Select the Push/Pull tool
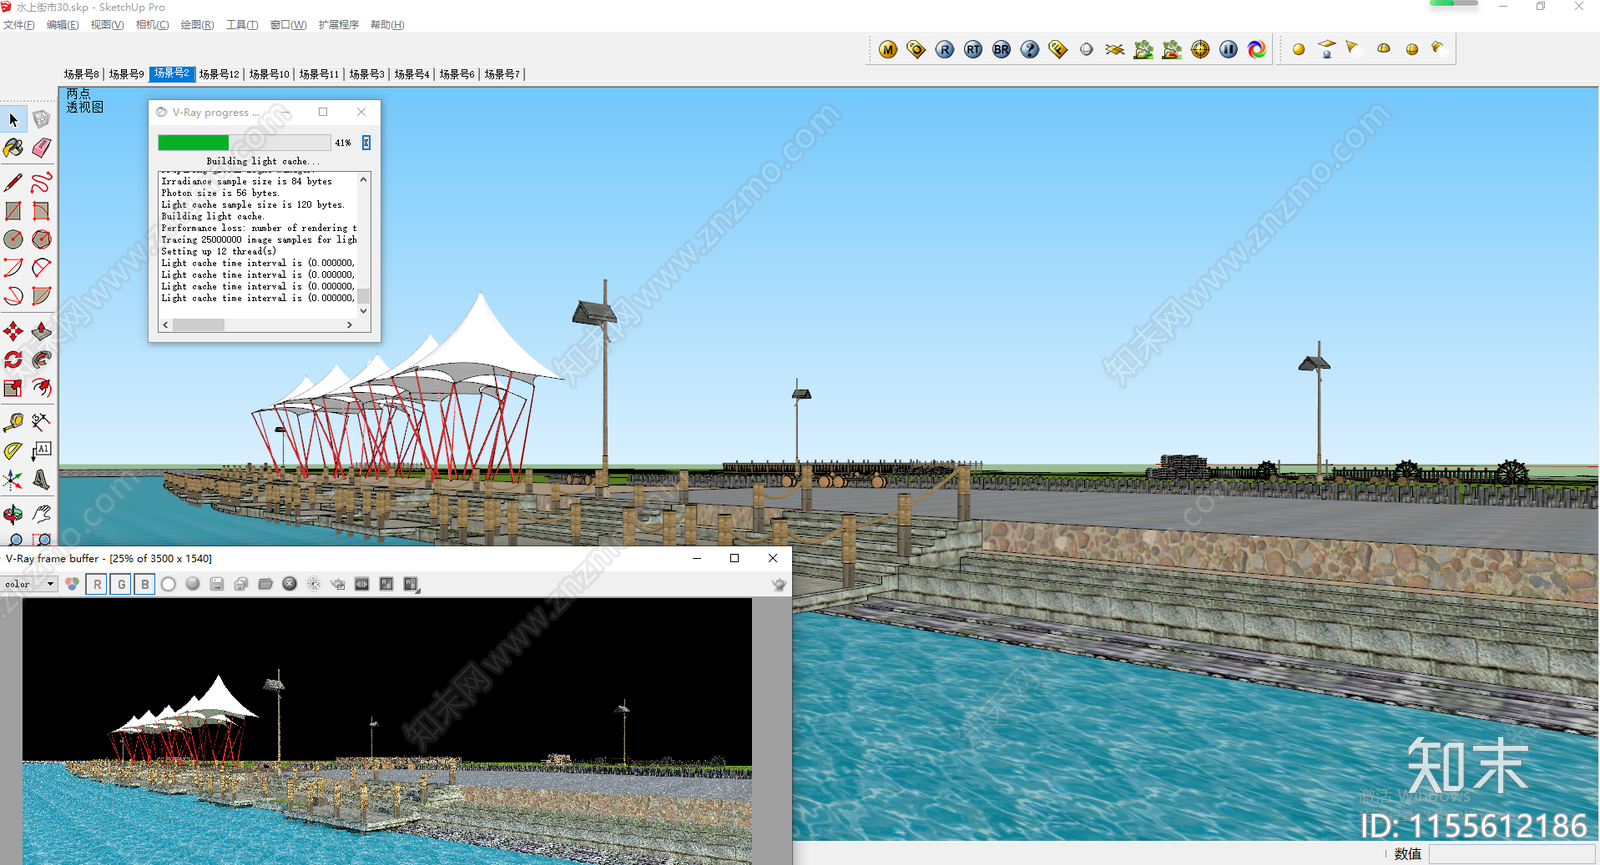 (x=41, y=332)
